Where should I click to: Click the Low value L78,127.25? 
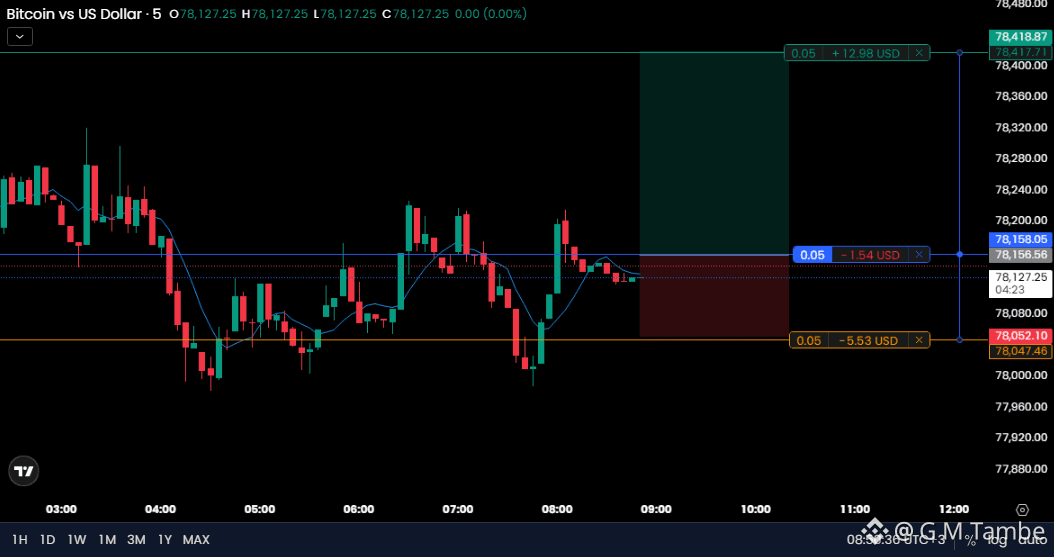click(346, 14)
